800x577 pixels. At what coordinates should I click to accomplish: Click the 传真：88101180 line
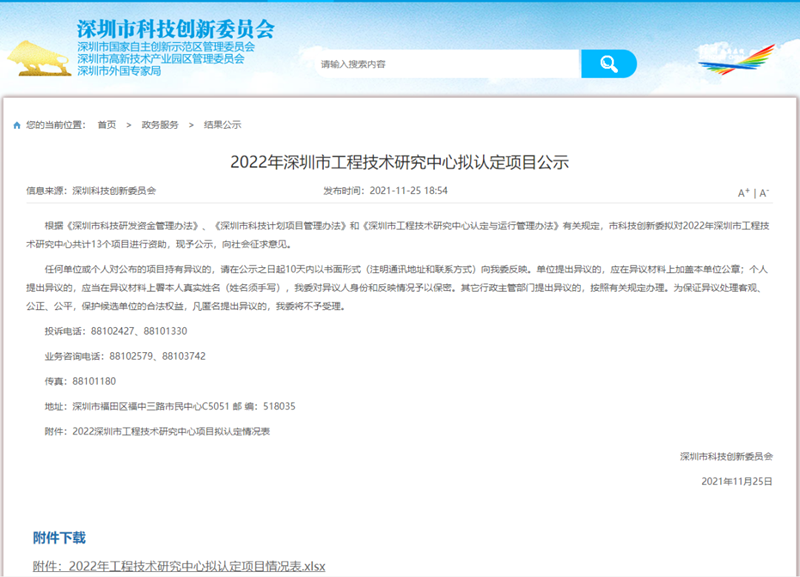point(80,381)
